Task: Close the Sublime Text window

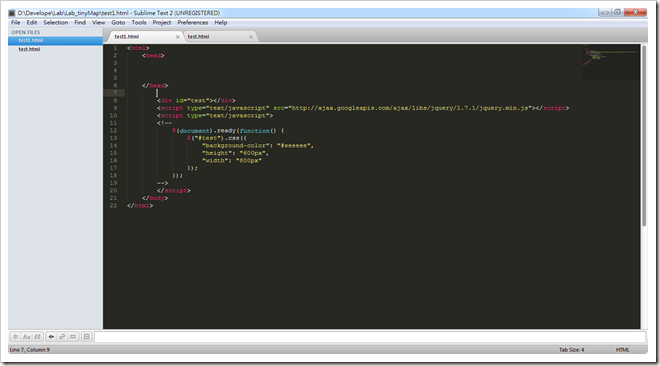Action: [635, 12]
